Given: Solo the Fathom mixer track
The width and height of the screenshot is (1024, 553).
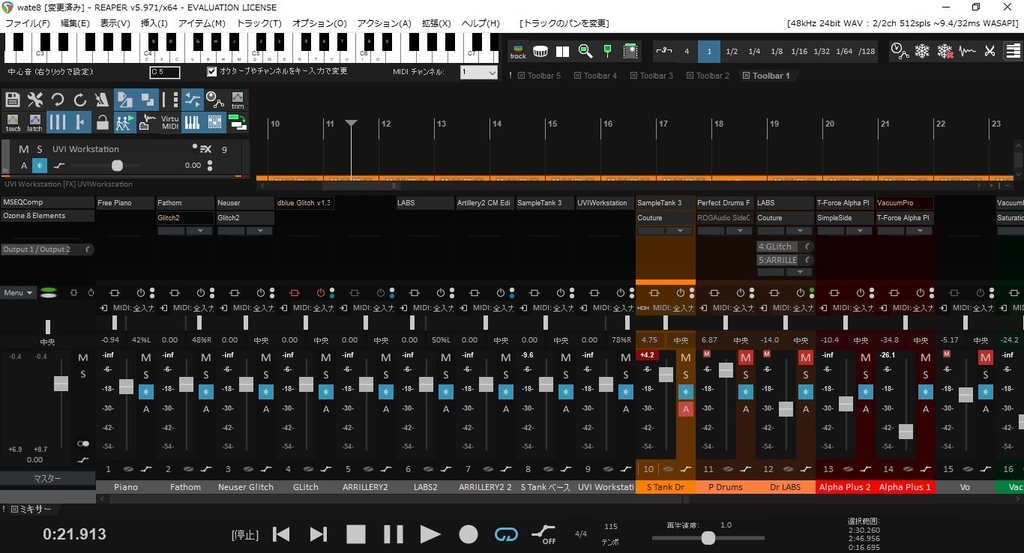Looking at the screenshot, I should coord(206,375).
